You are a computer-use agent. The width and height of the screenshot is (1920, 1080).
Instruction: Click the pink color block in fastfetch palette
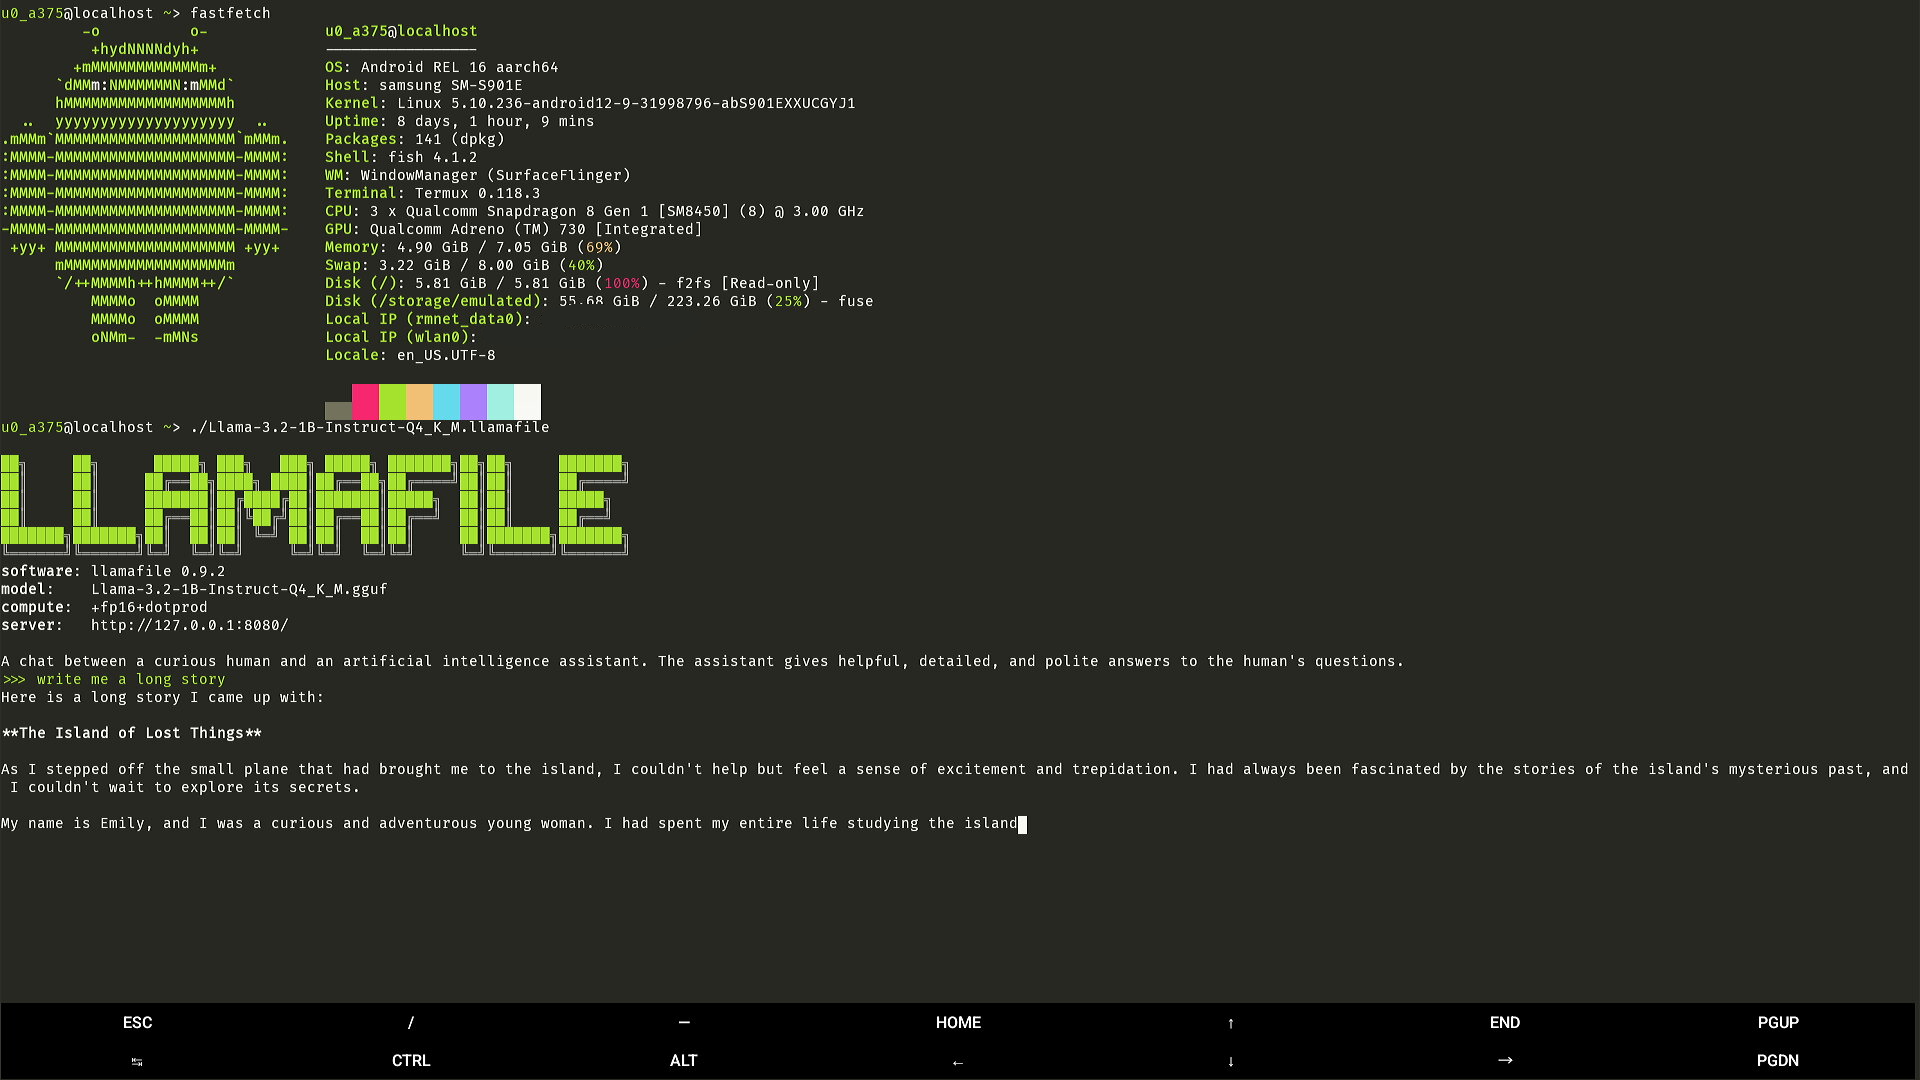(365, 401)
